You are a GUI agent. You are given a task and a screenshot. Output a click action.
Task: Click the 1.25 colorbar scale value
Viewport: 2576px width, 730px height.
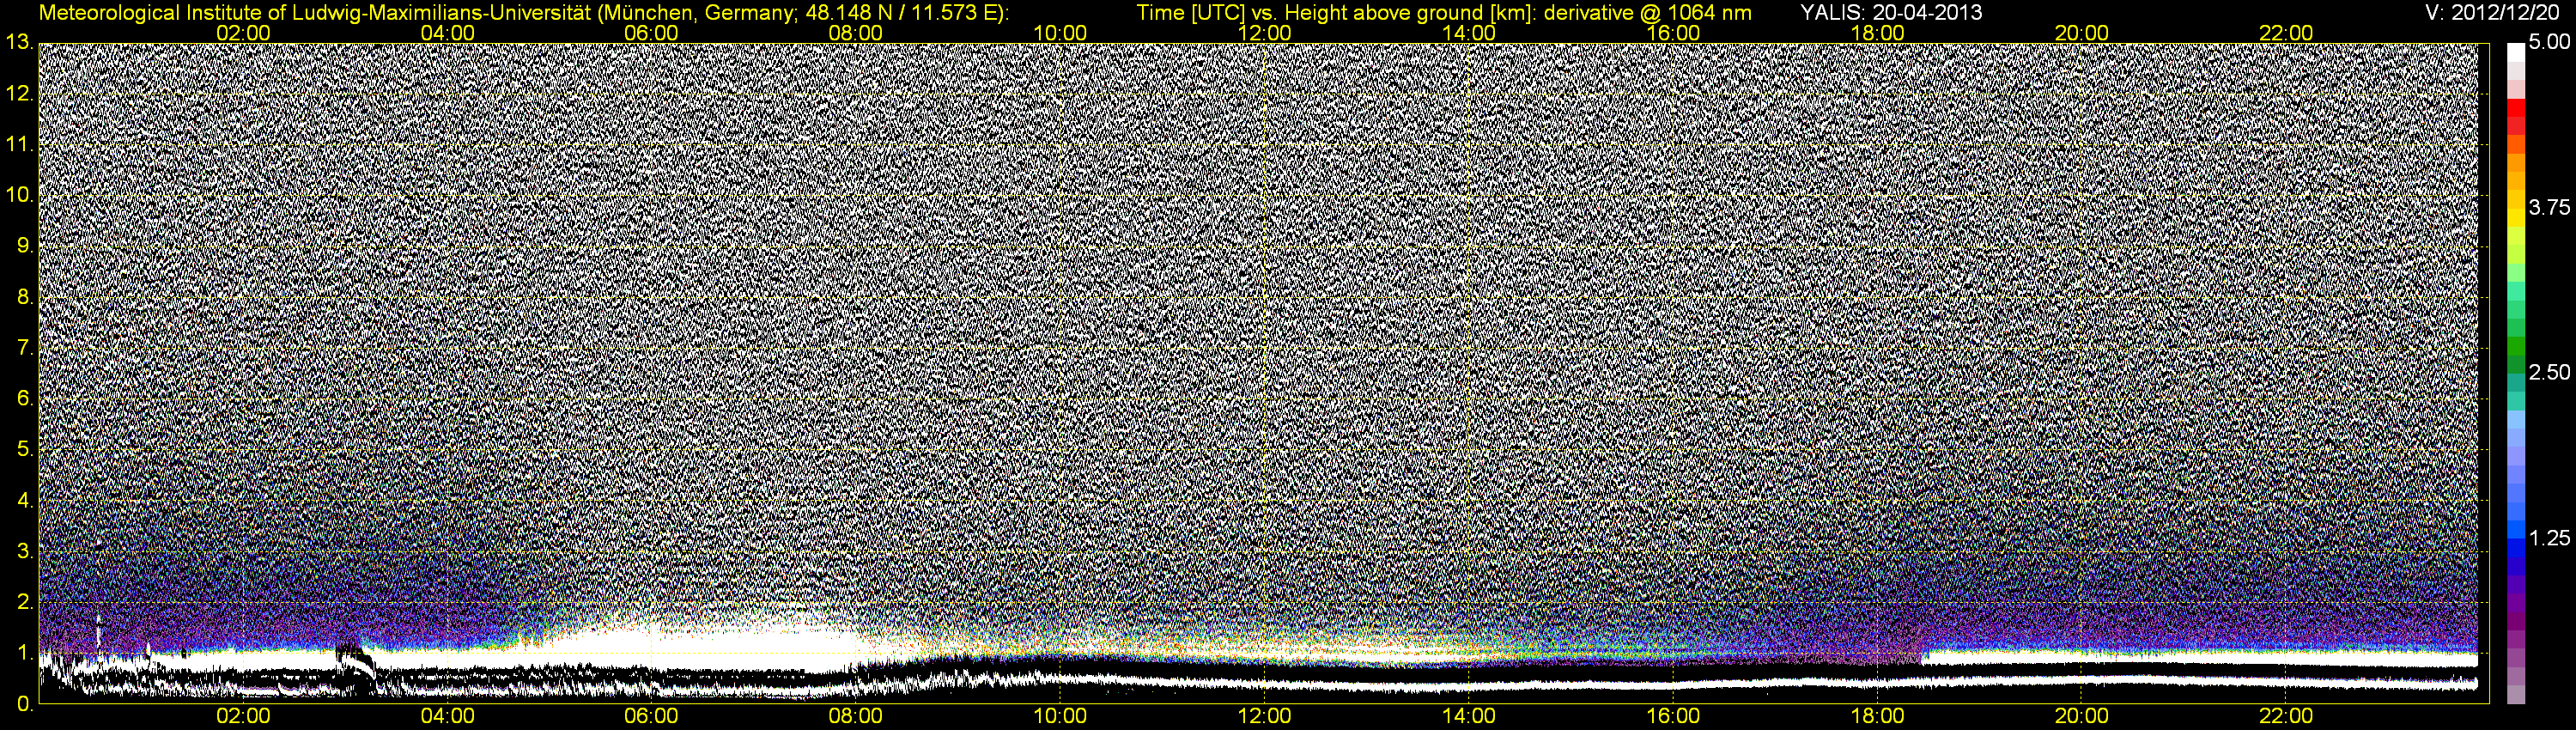2549,538
